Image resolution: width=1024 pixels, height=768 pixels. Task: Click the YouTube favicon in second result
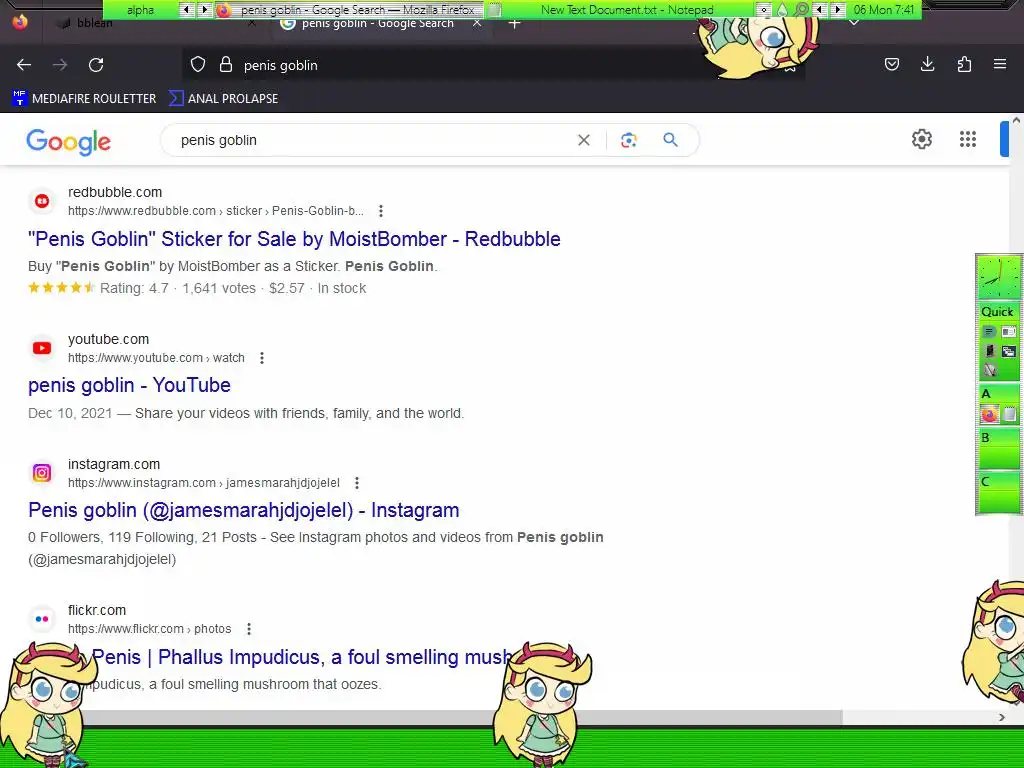coord(42,348)
